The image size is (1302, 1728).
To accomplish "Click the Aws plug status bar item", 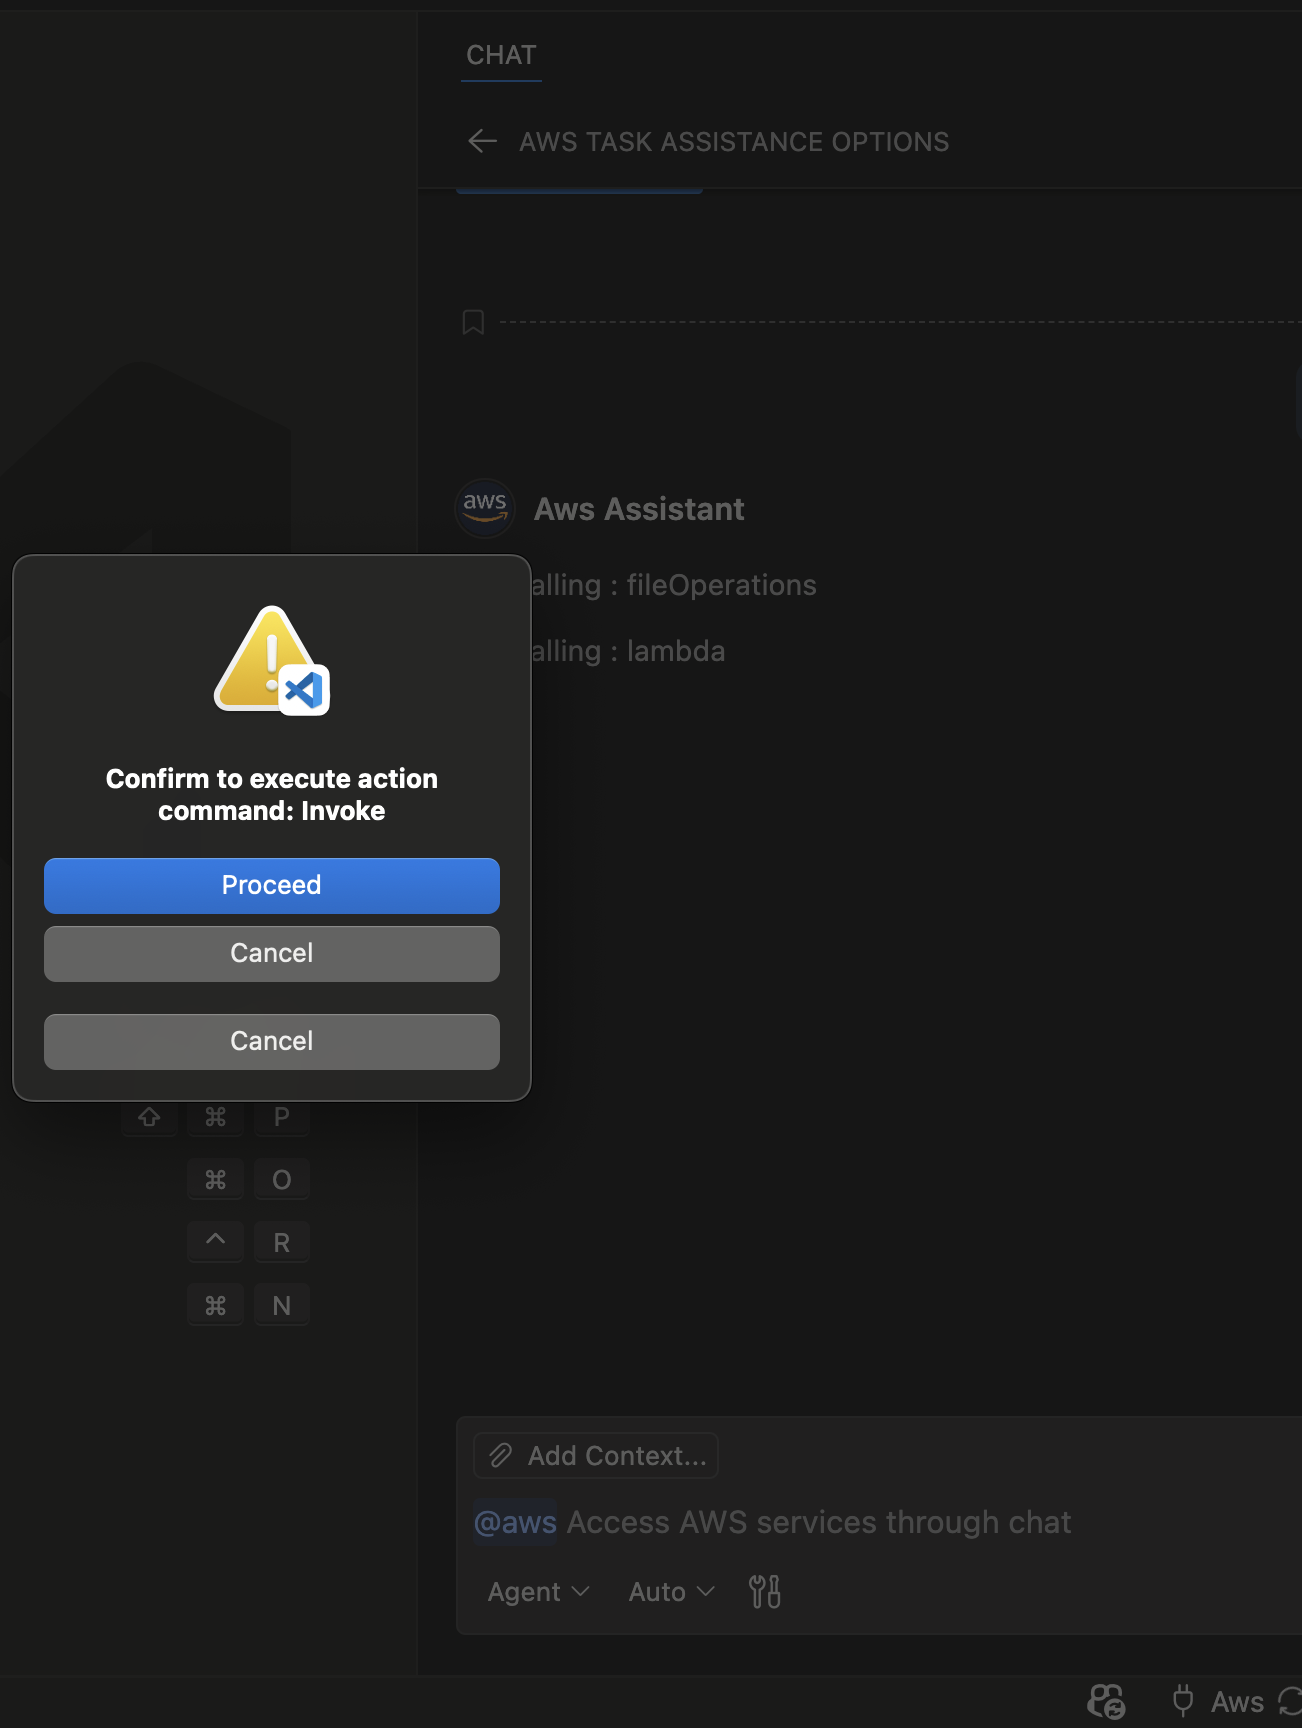I will 1218,1701.
